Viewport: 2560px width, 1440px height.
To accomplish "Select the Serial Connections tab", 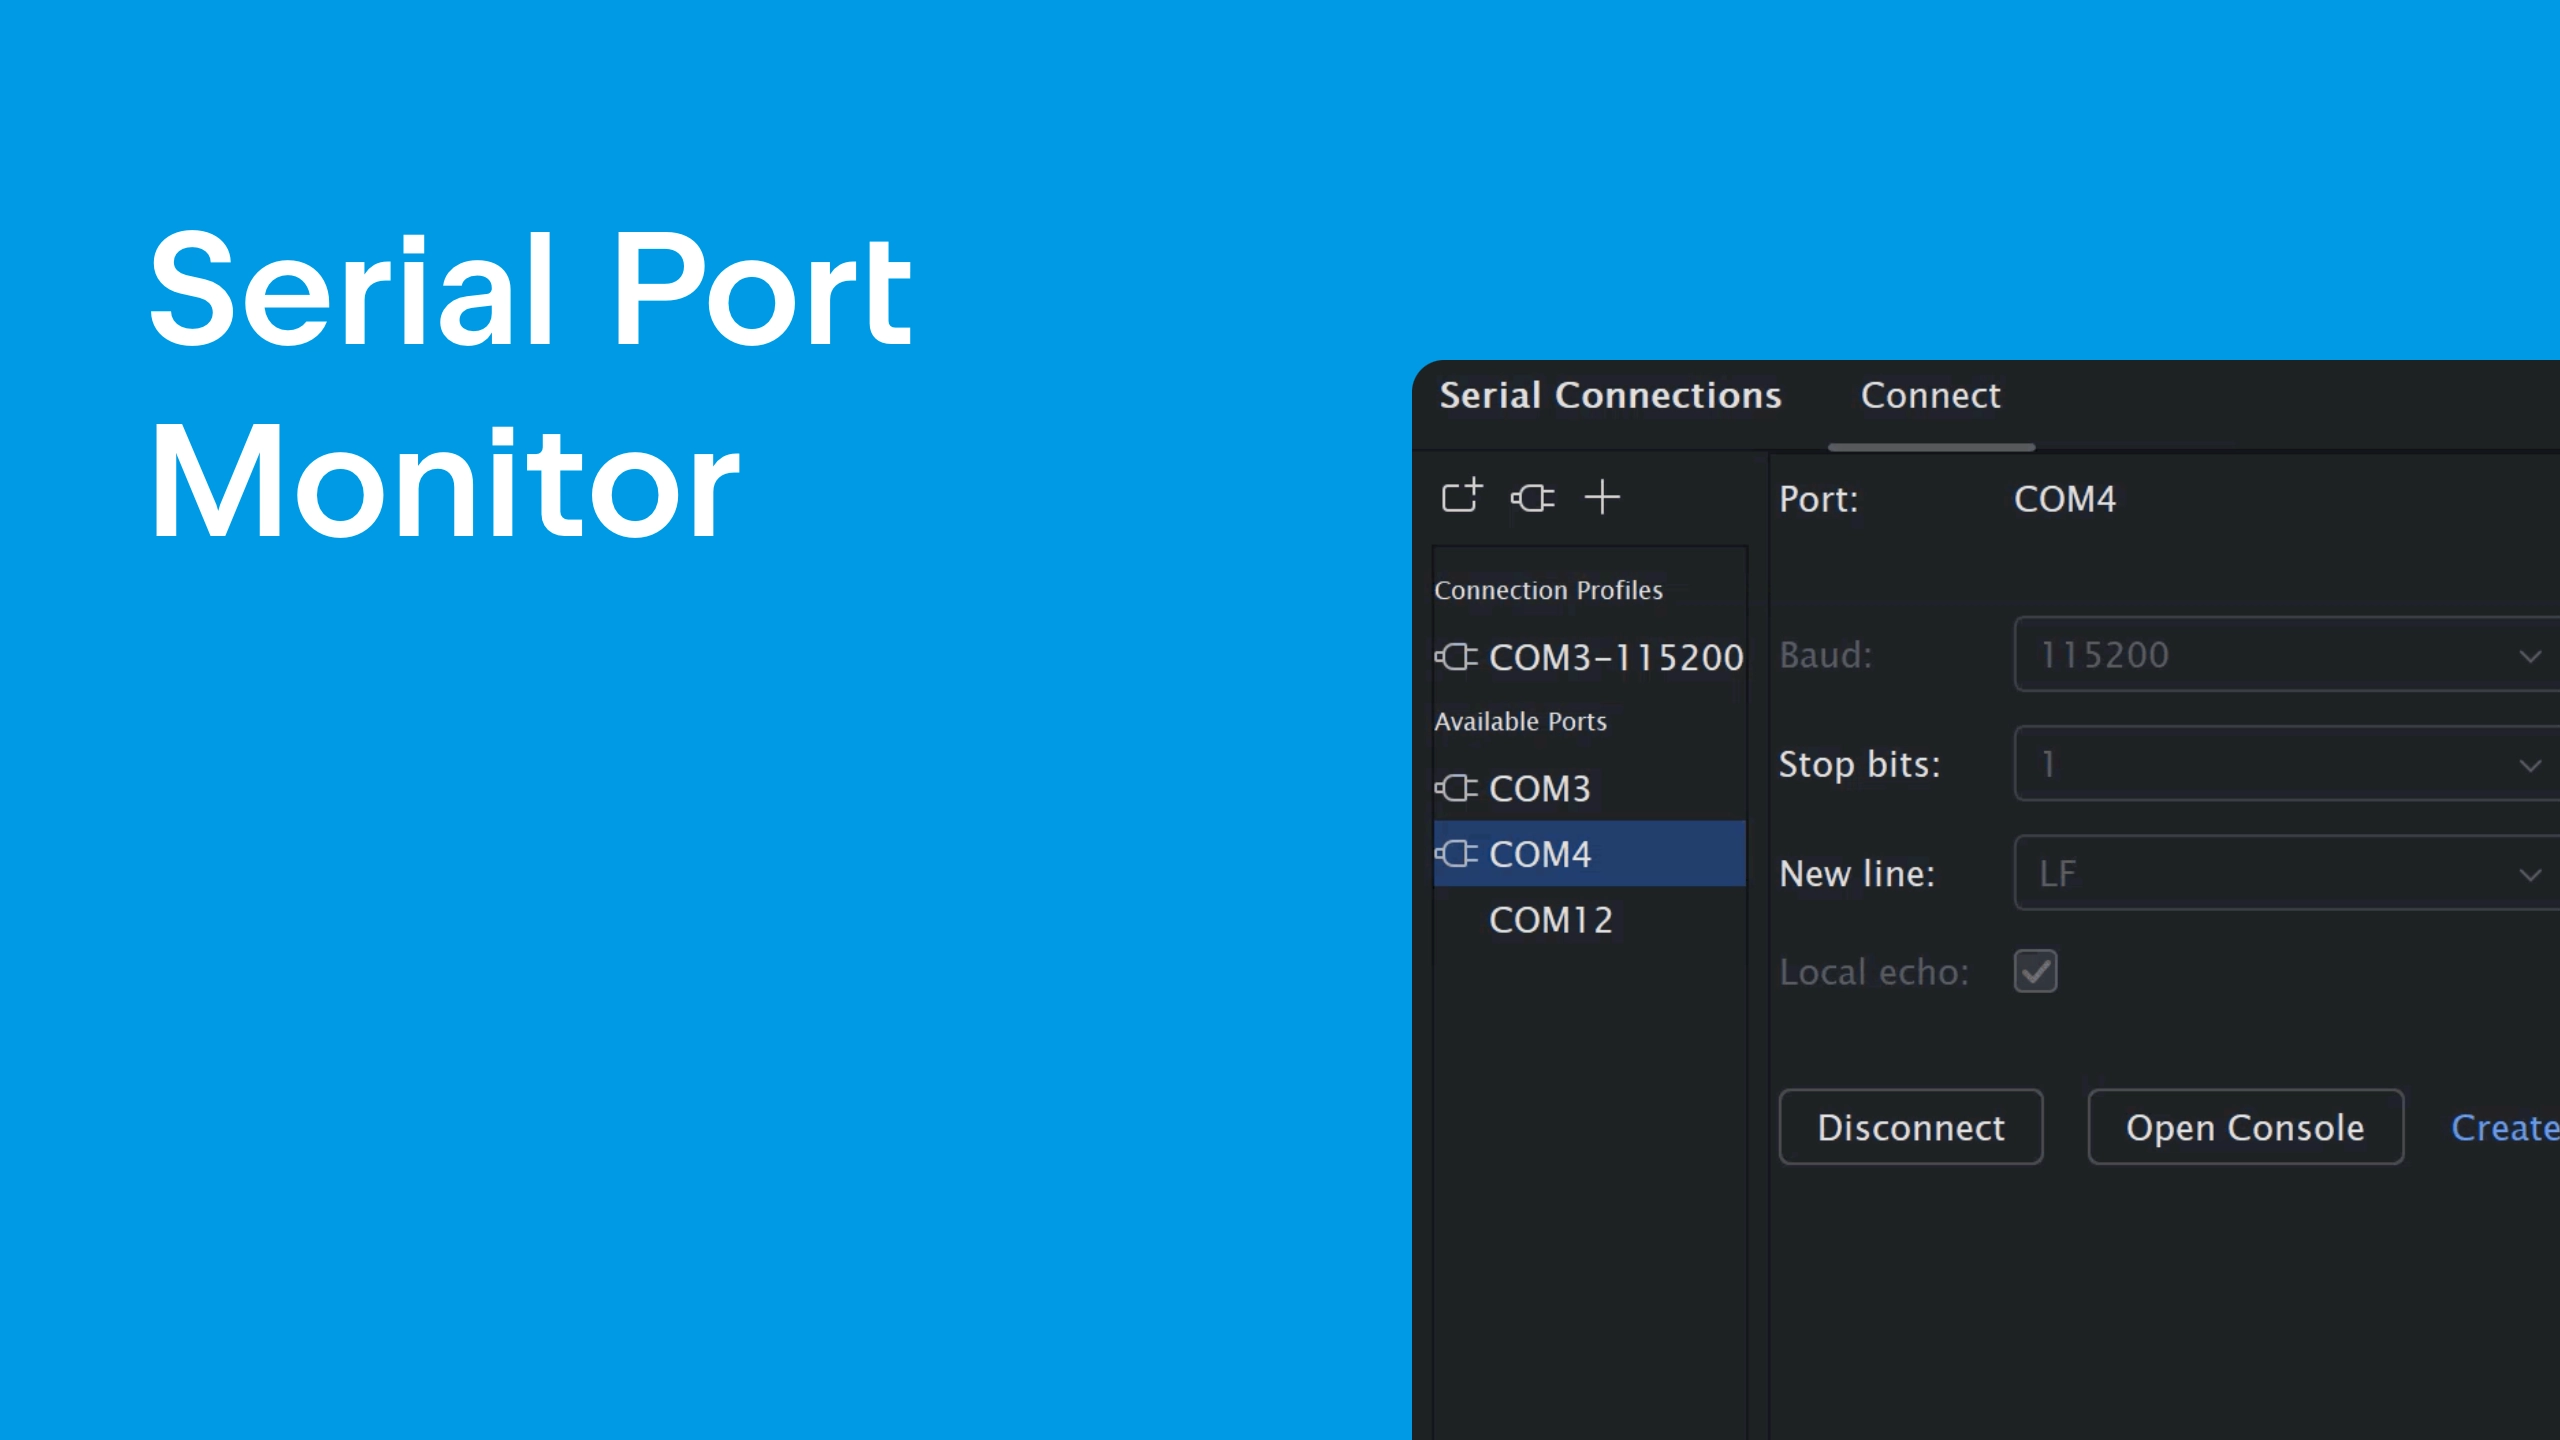I will (x=1611, y=394).
